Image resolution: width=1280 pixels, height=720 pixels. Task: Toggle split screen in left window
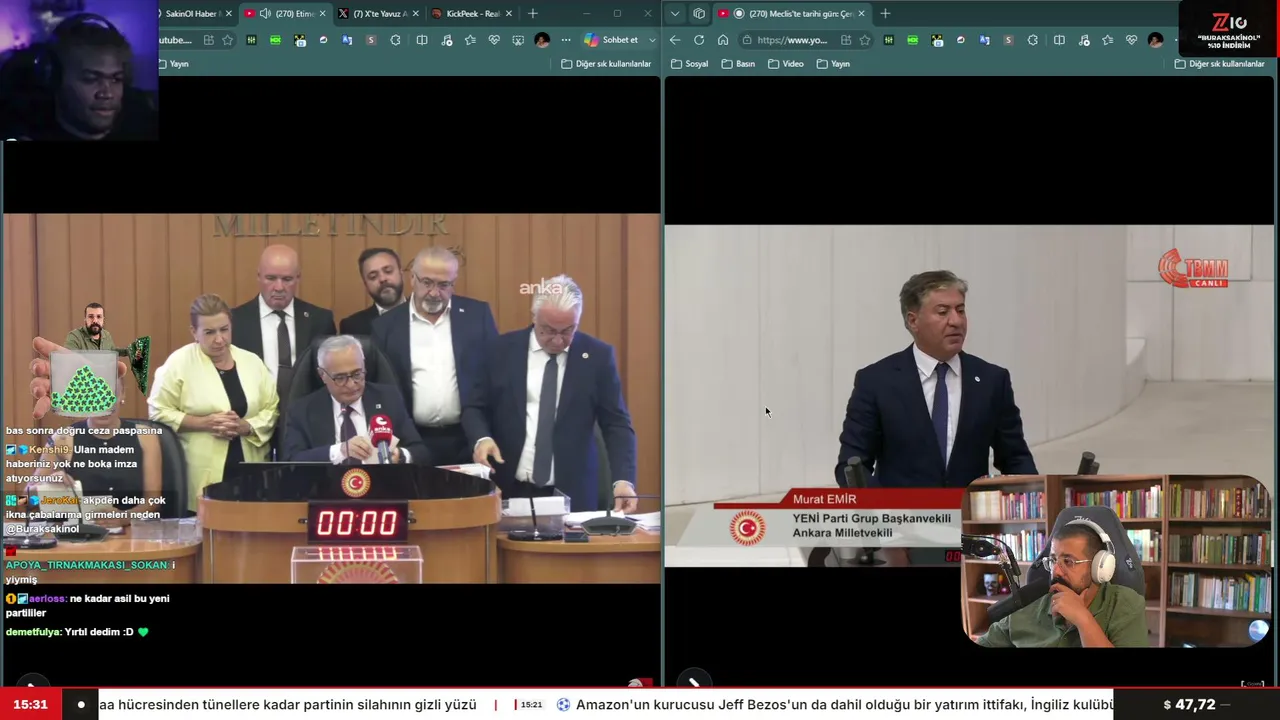(422, 40)
